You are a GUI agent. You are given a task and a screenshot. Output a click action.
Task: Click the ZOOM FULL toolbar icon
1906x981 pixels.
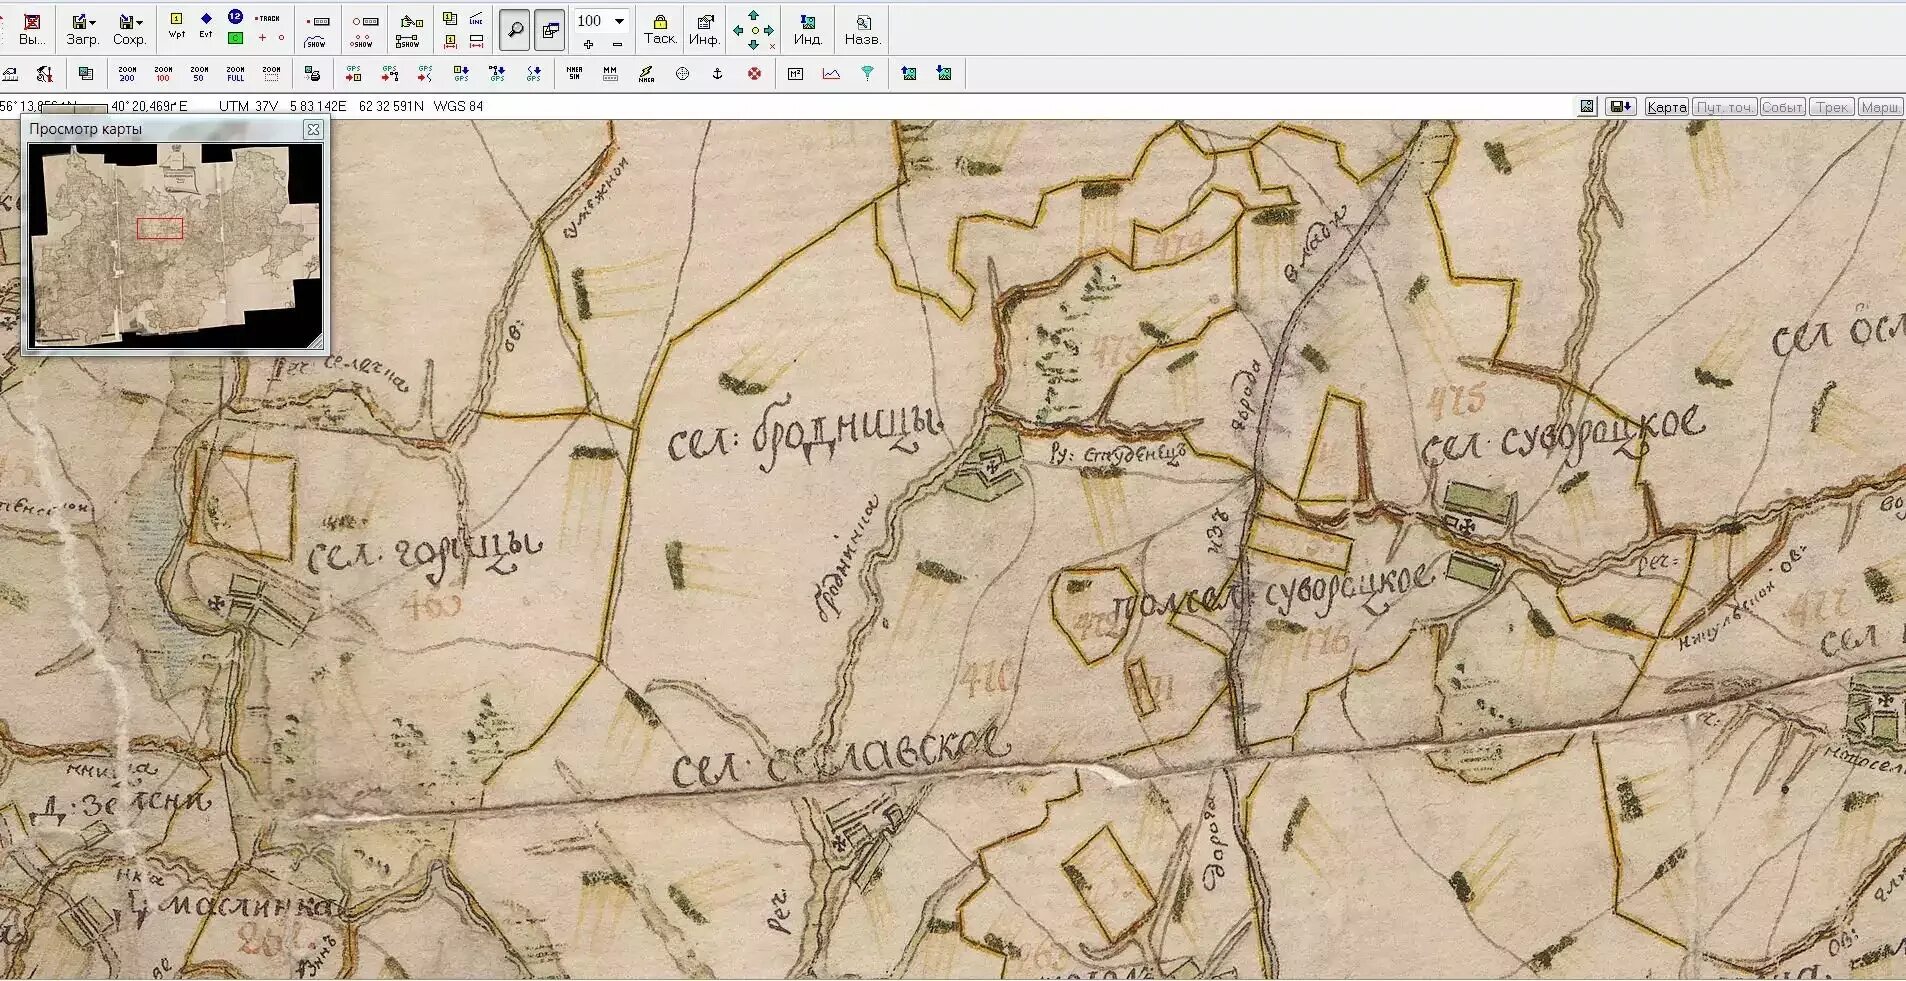tap(236, 74)
